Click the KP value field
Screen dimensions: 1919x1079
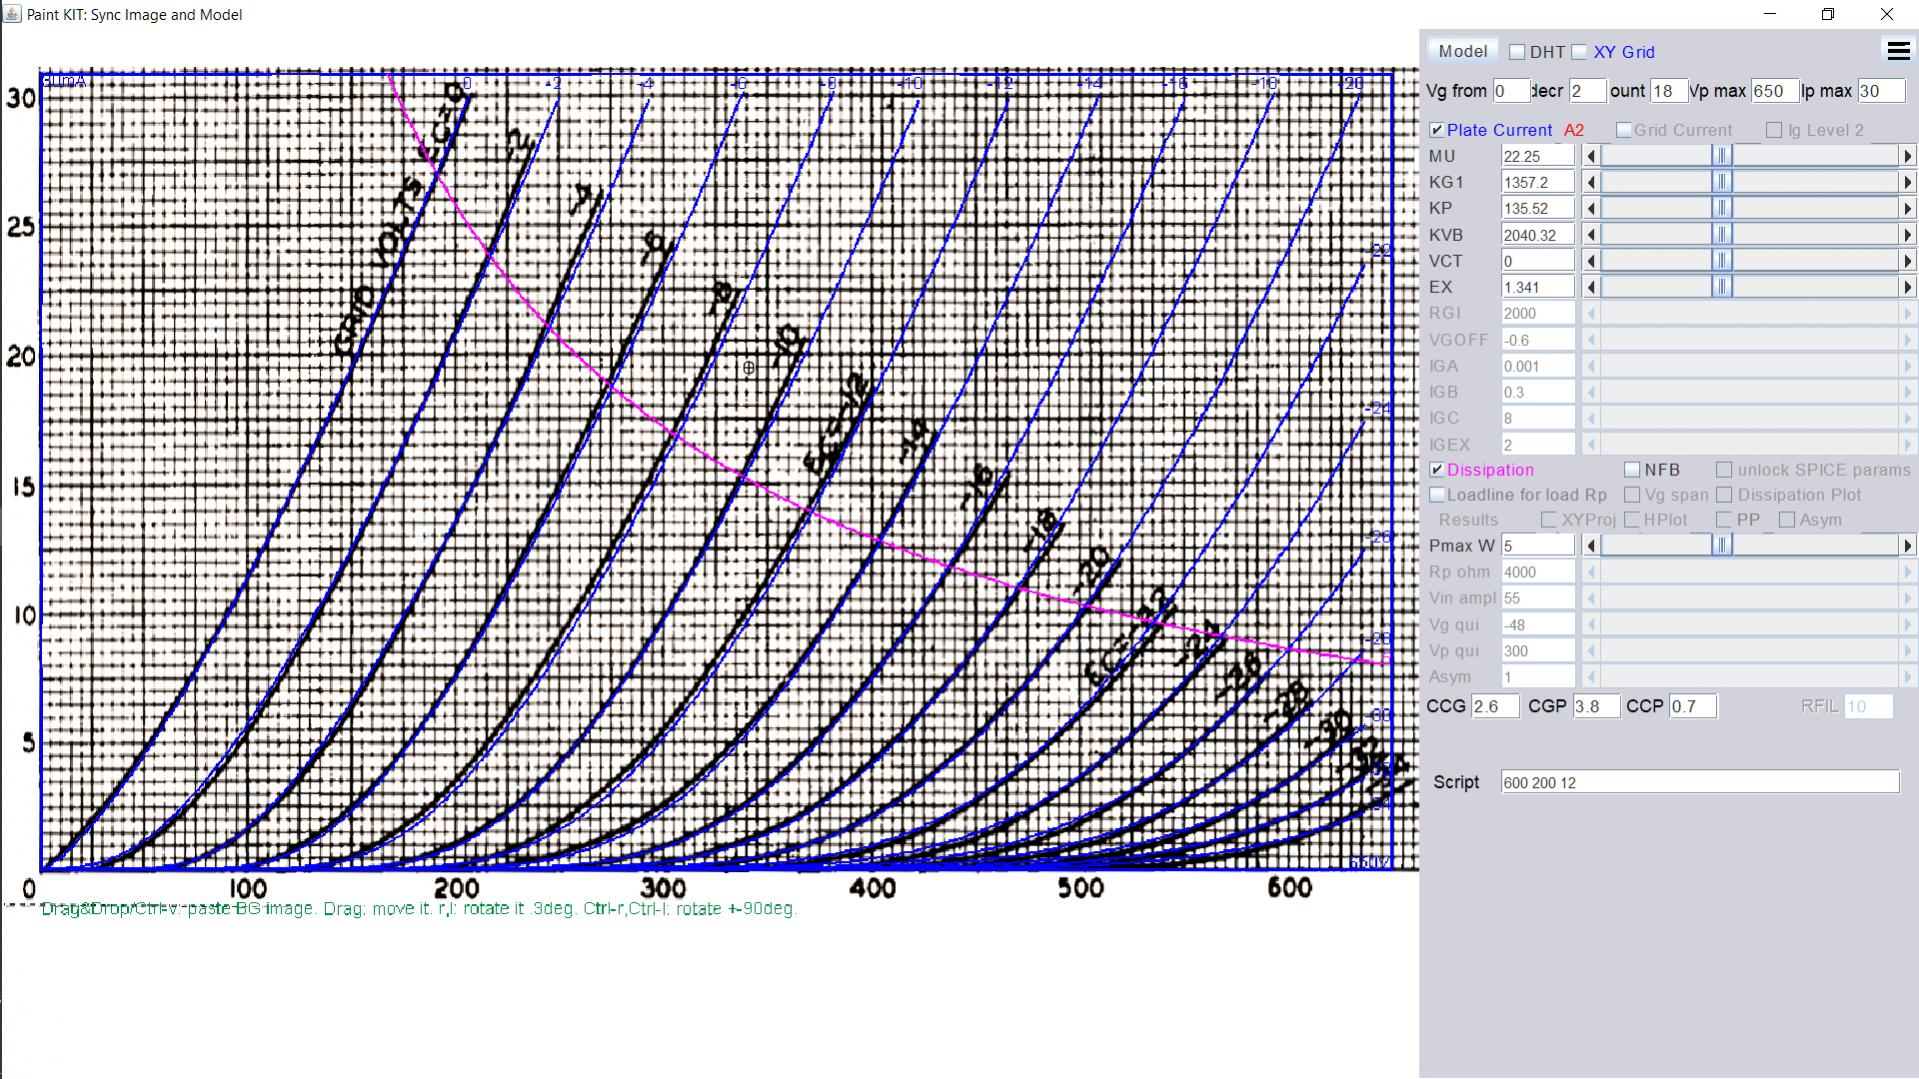tap(1537, 208)
